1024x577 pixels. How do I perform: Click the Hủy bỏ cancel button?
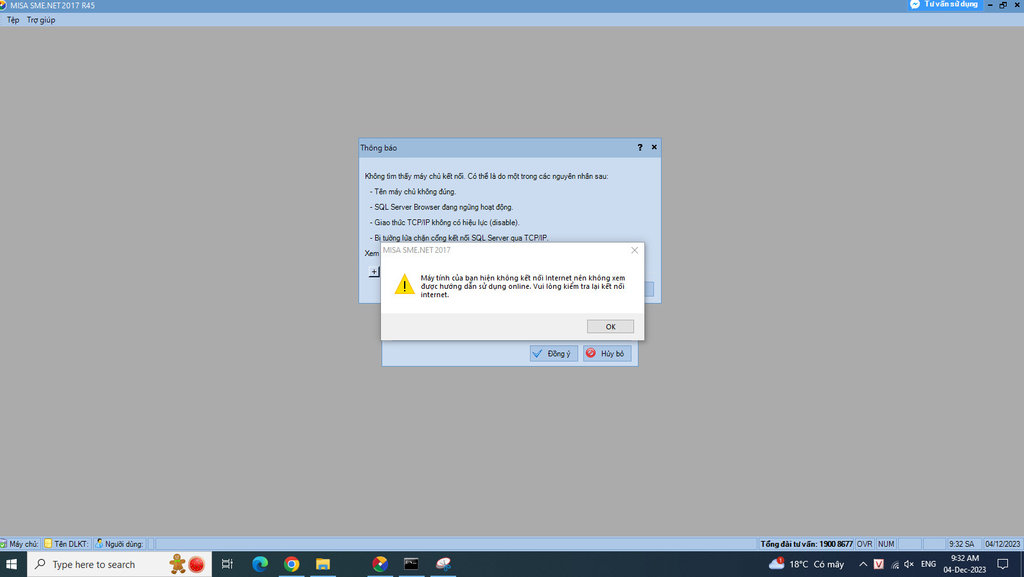coord(607,353)
